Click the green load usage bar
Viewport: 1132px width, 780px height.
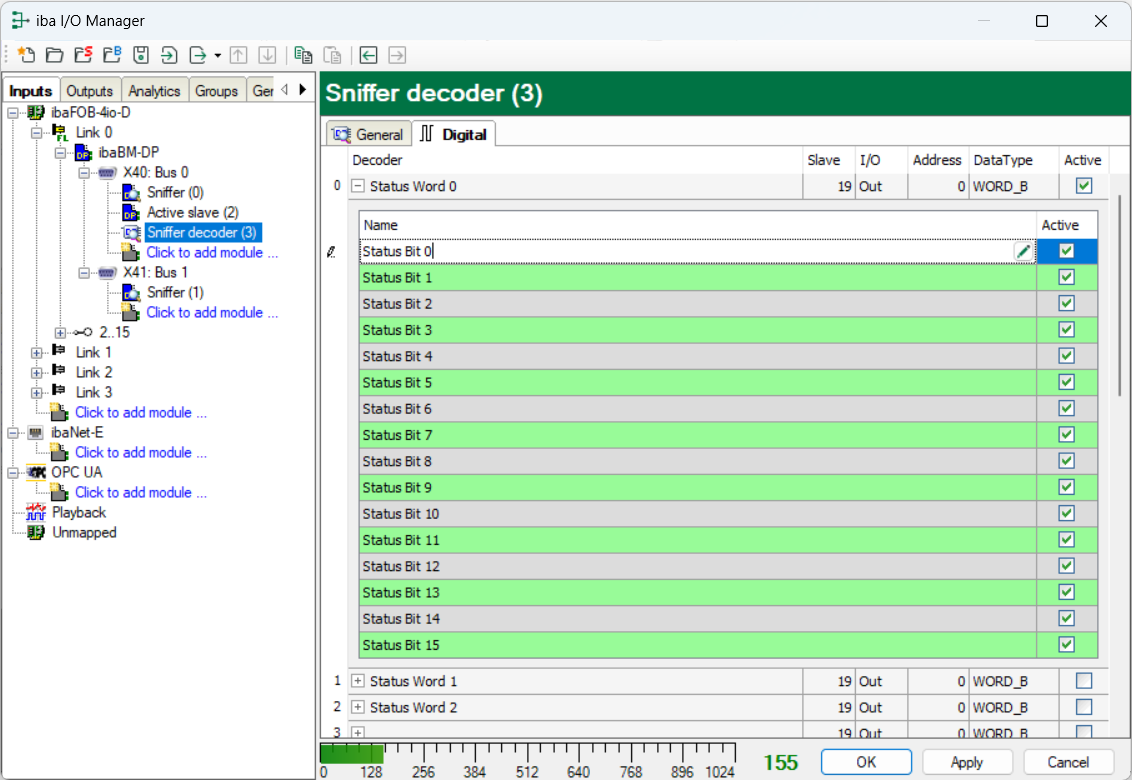coord(351,753)
